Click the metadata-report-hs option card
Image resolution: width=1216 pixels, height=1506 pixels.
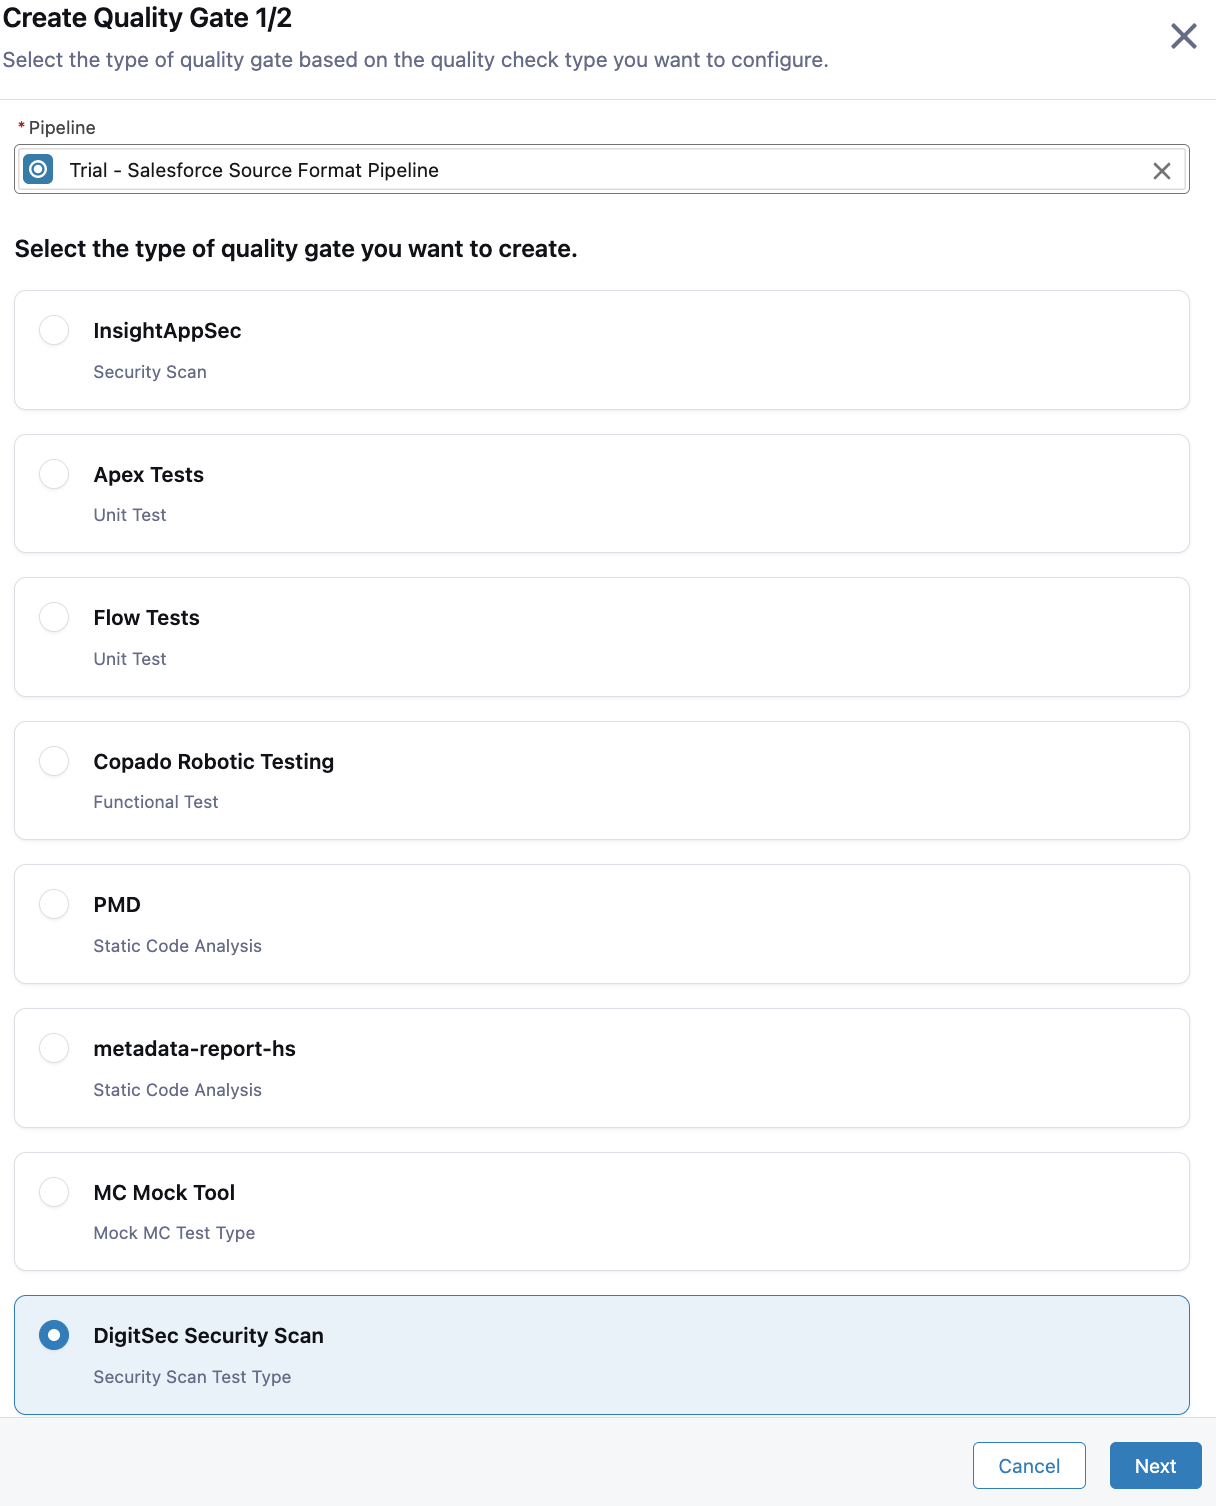pos(602,1068)
